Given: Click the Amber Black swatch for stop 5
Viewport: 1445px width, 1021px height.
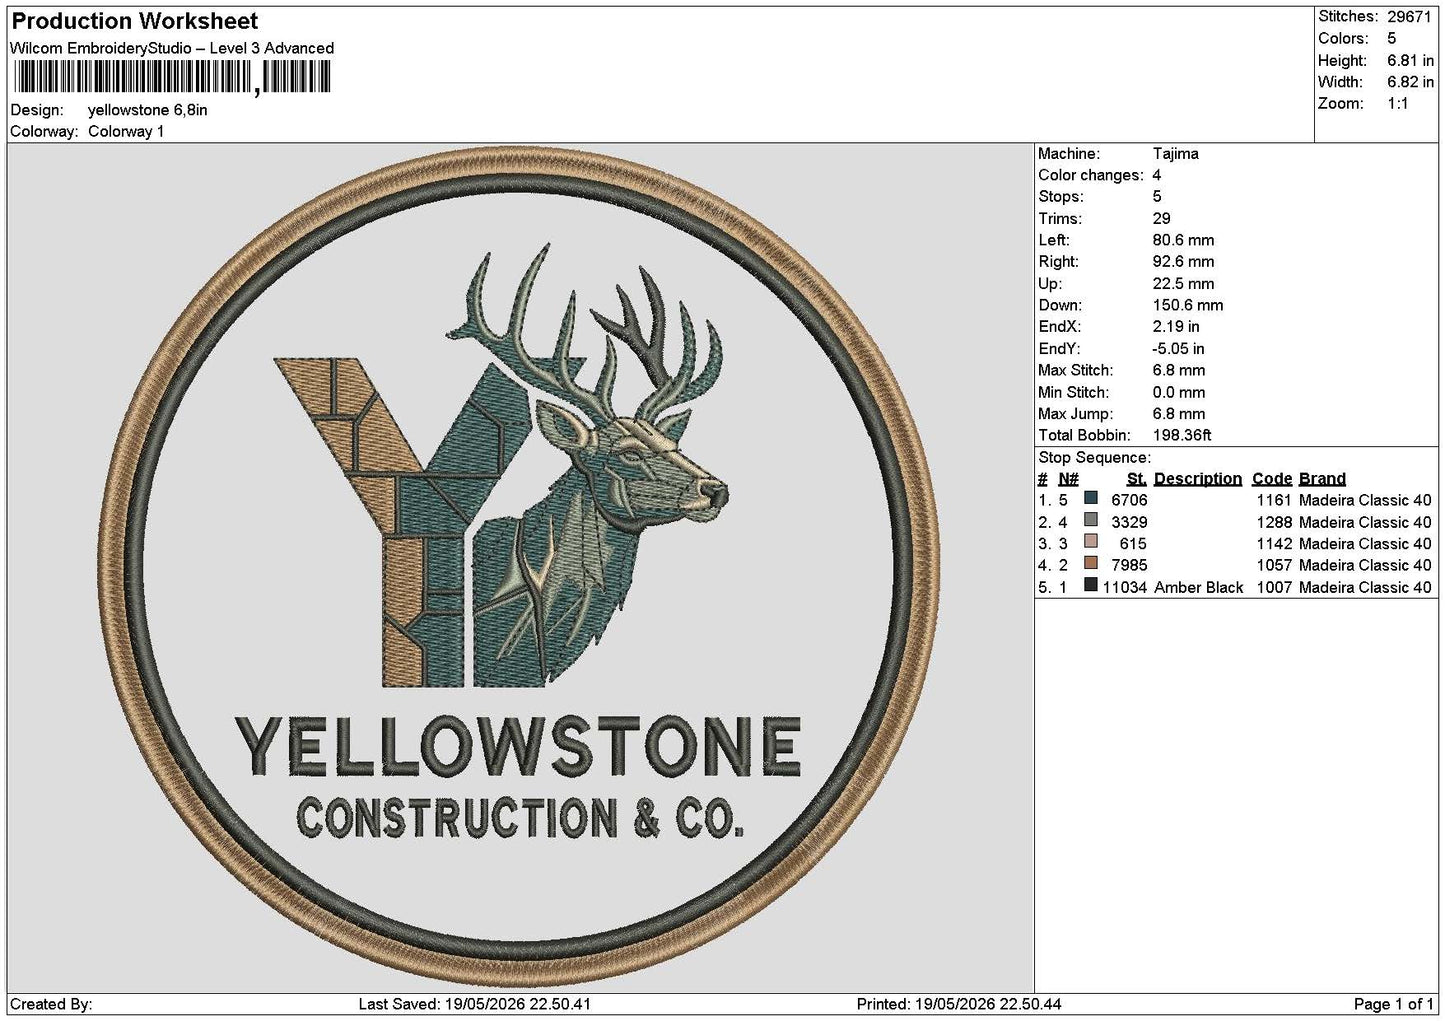Looking at the screenshot, I should [x=1091, y=585].
